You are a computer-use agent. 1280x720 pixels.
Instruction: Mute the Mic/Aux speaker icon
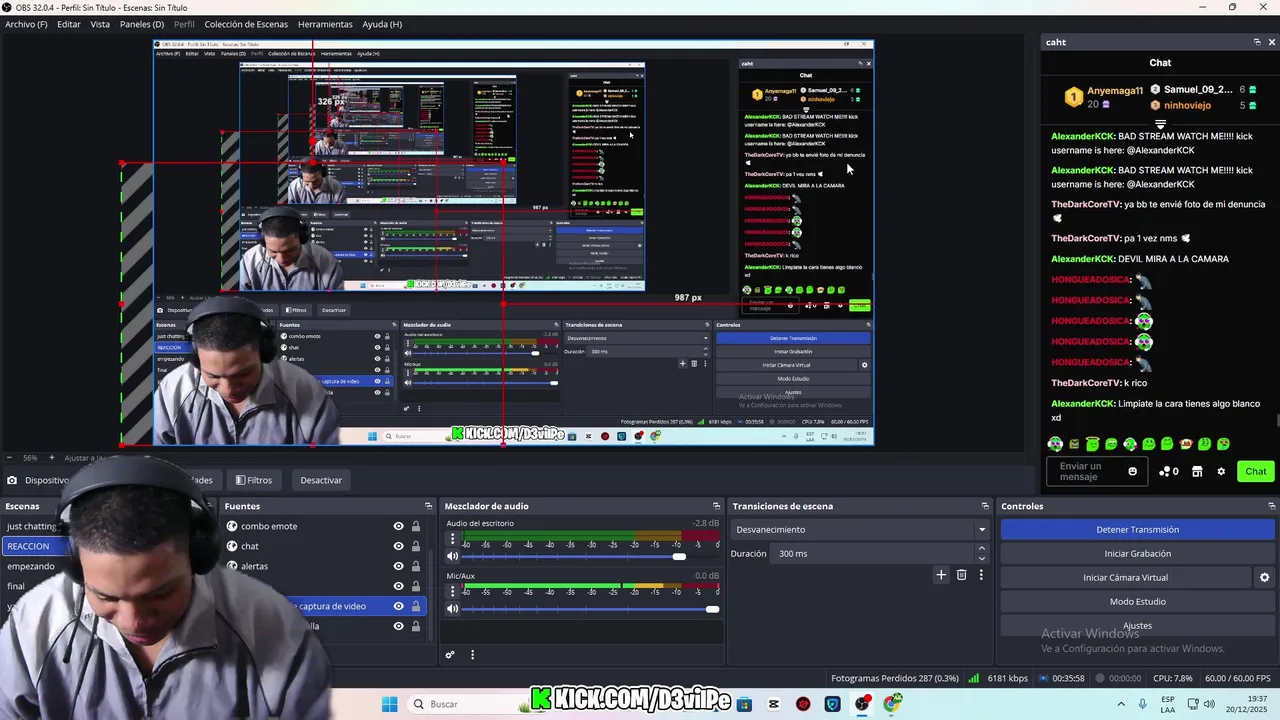(x=452, y=608)
